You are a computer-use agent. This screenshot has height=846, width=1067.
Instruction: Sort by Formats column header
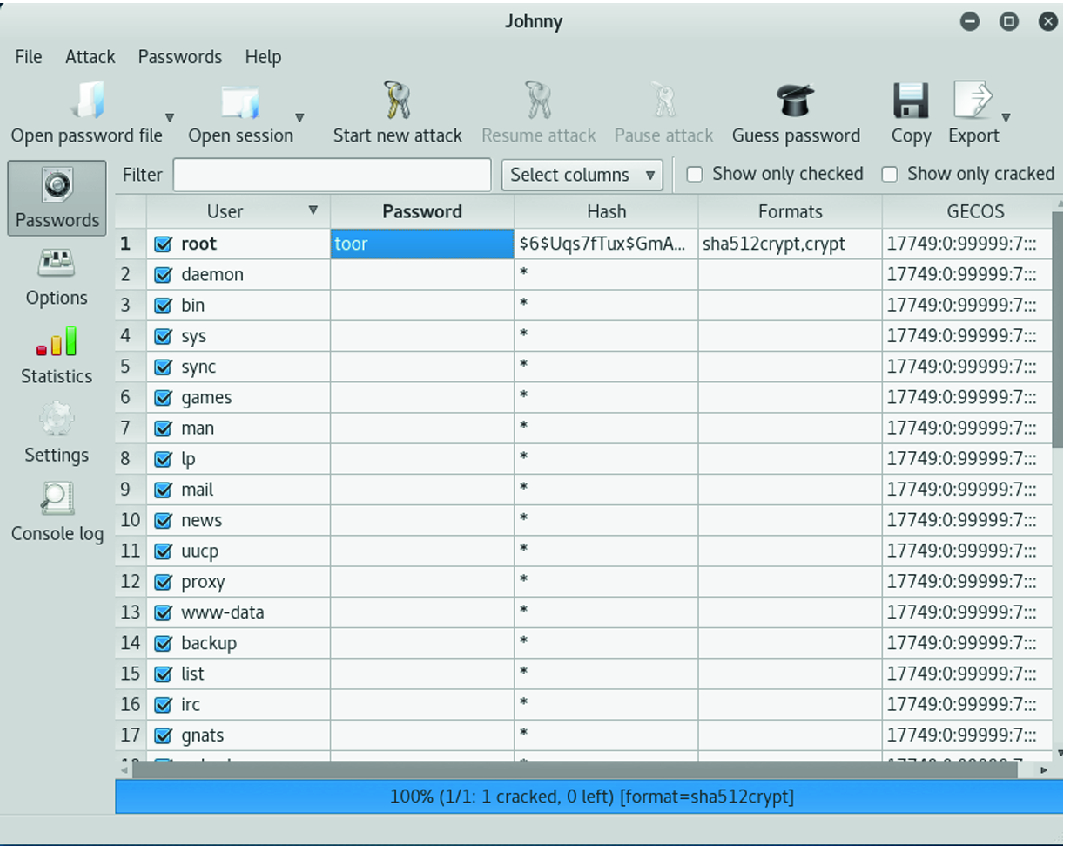[790, 212]
